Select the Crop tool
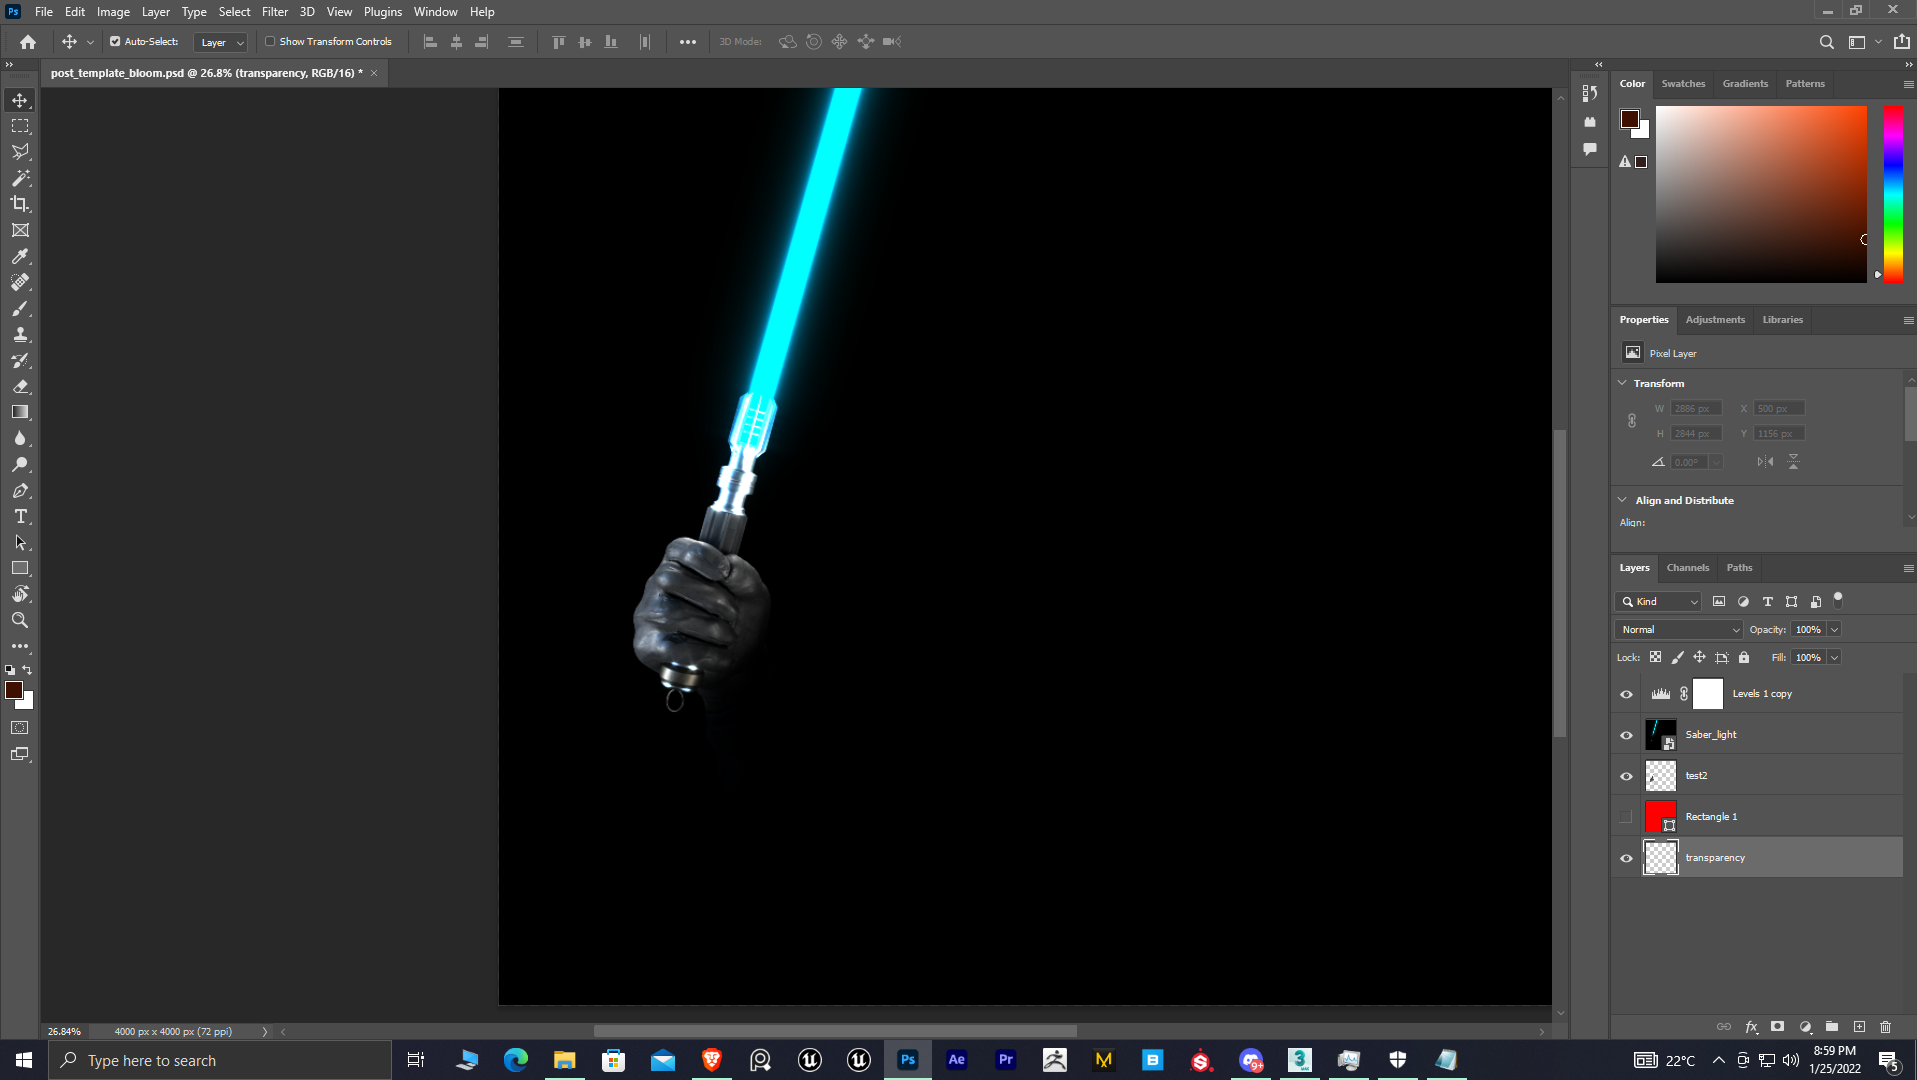 coord(20,204)
